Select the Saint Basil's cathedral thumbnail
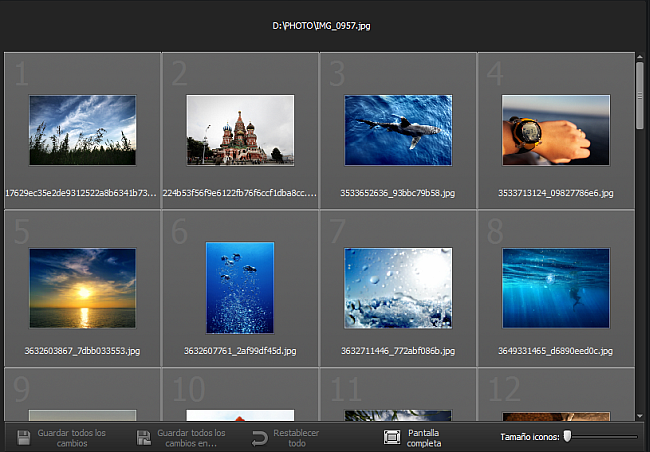The image size is (650, 452). tap(240, 130)
